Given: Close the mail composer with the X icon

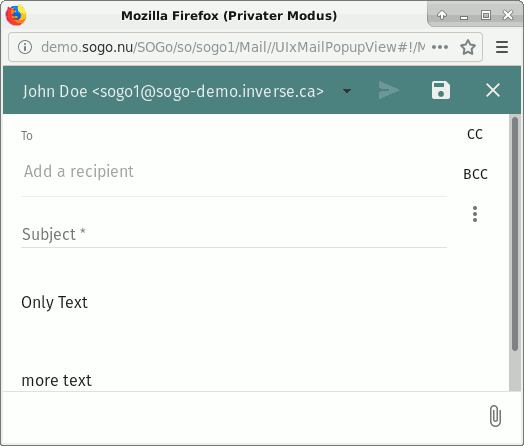Looking at the screenshot, I should [493, 90].
